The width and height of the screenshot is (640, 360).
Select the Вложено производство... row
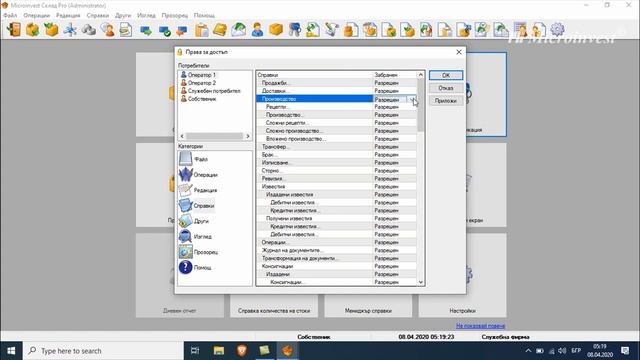coord(337,139)
